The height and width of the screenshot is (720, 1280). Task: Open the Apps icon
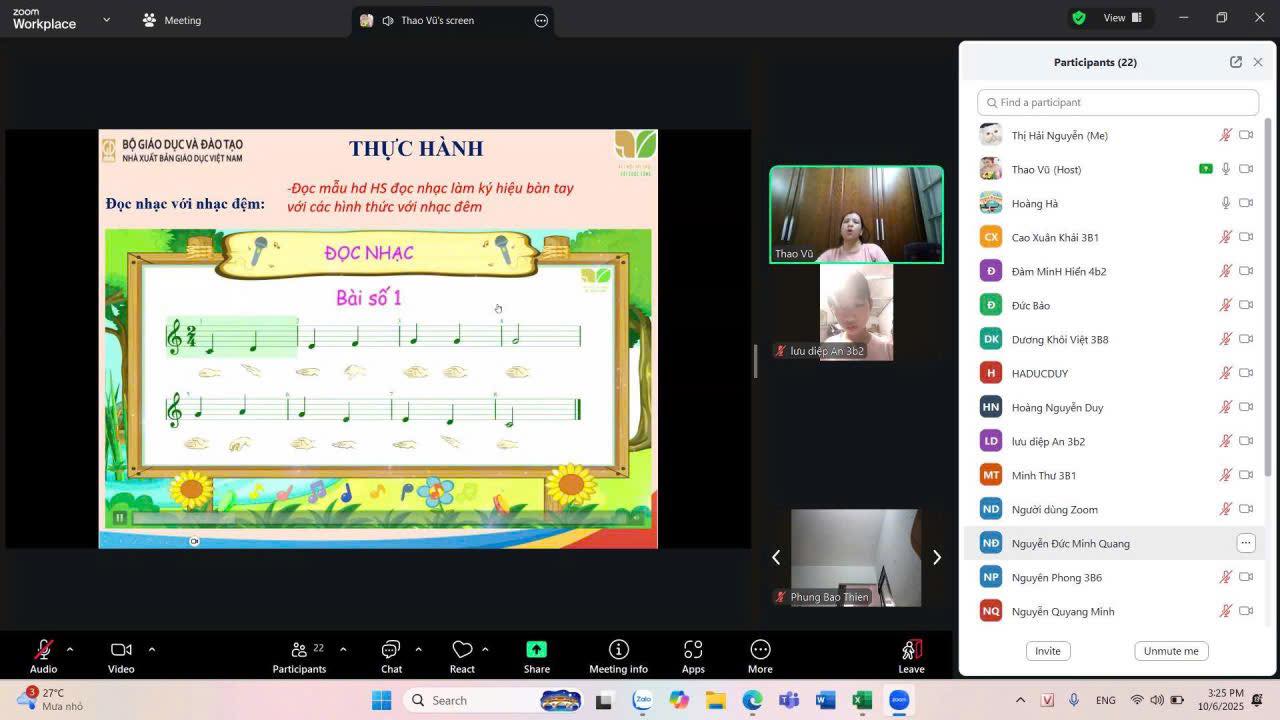click(693, 650)
